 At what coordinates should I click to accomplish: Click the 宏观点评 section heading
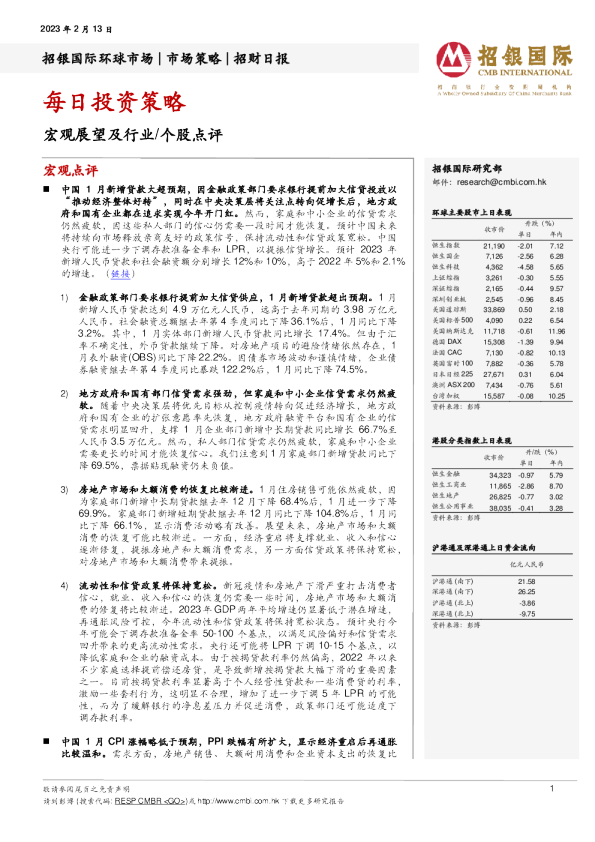tap(70, 171)
